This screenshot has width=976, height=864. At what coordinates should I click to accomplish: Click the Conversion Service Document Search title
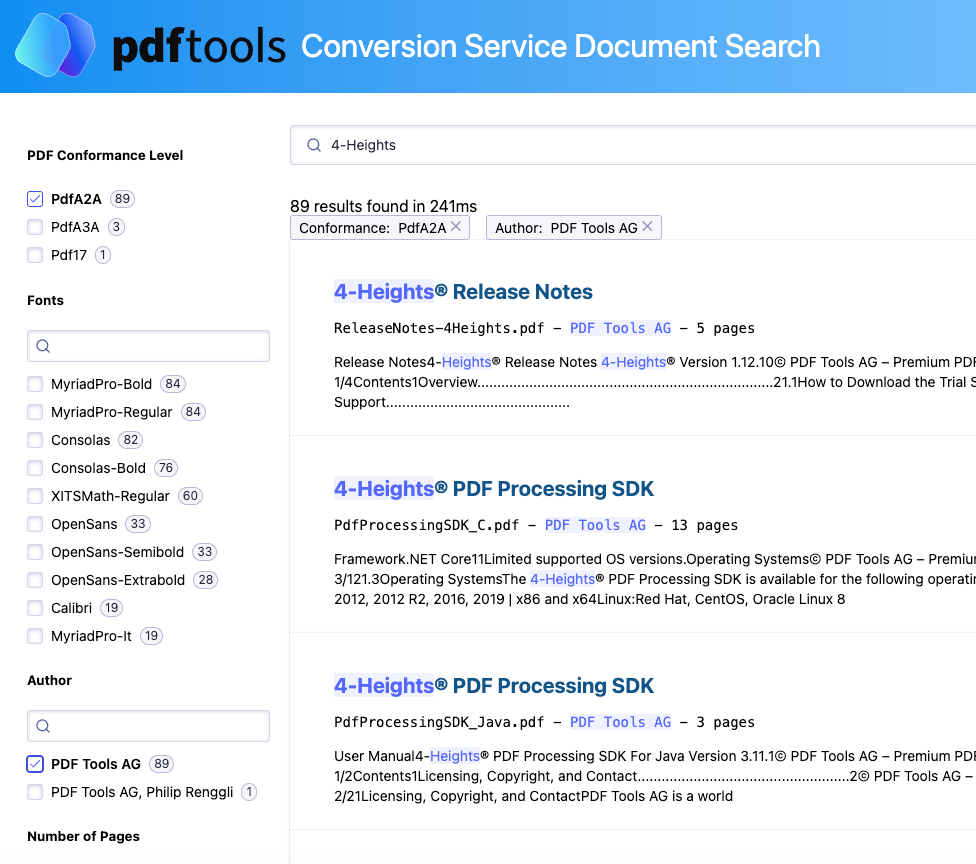point(561,46)
